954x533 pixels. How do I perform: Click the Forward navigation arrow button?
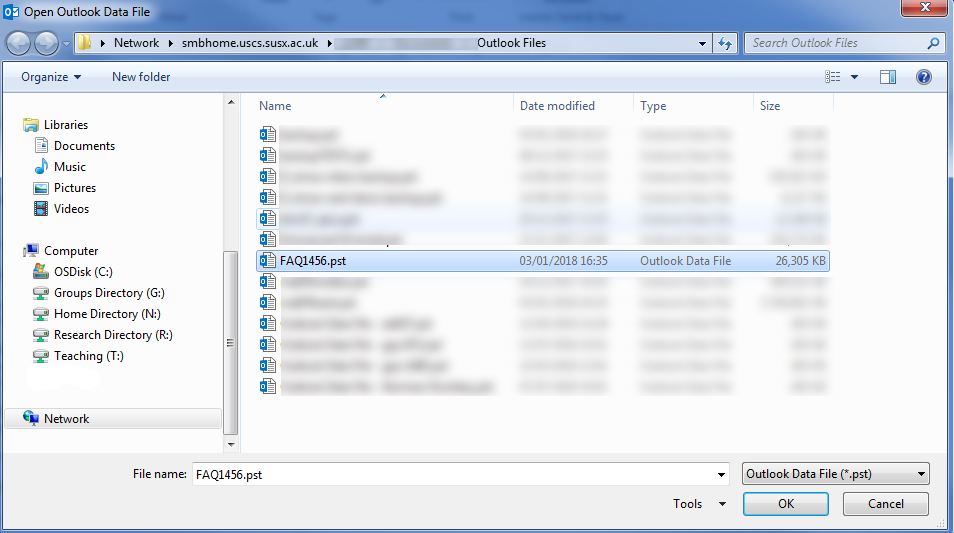[46, 43]
